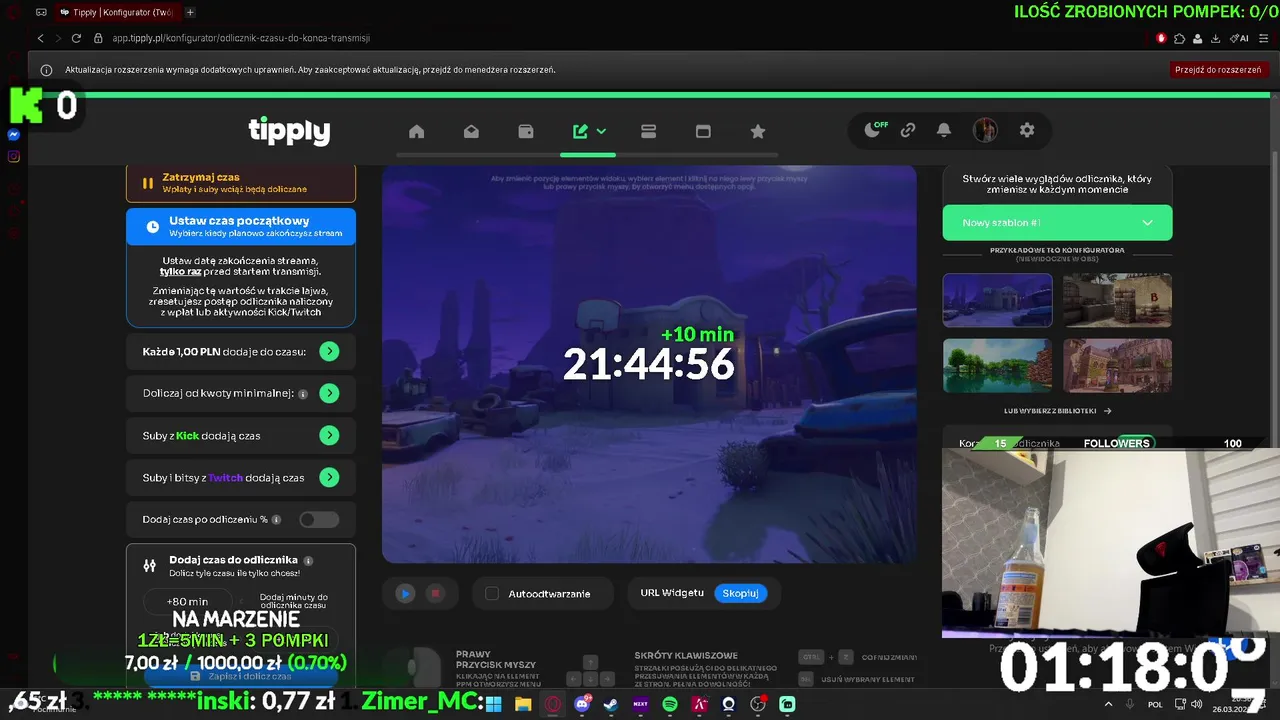Open the user profile avatar
The width and height of the screenshot is (1280, 720).
(x=985, y=130)
